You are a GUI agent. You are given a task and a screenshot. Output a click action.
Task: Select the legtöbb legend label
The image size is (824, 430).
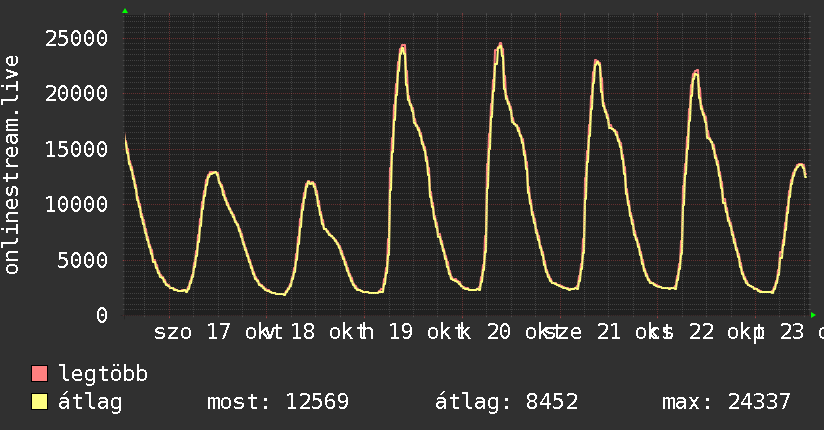[103, 374]
